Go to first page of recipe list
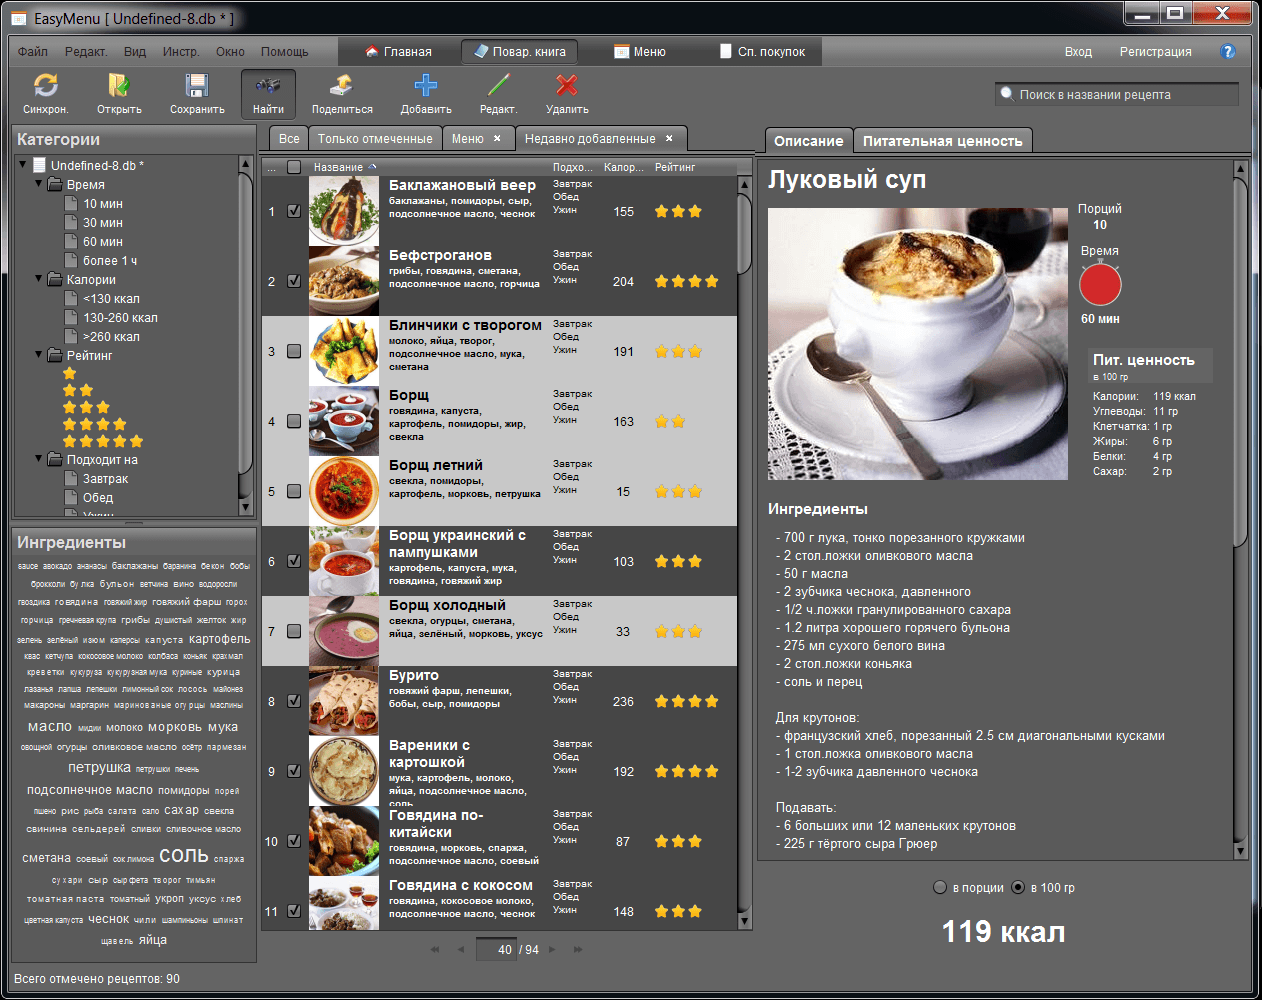1262x1000 pixels. point(435,949)
